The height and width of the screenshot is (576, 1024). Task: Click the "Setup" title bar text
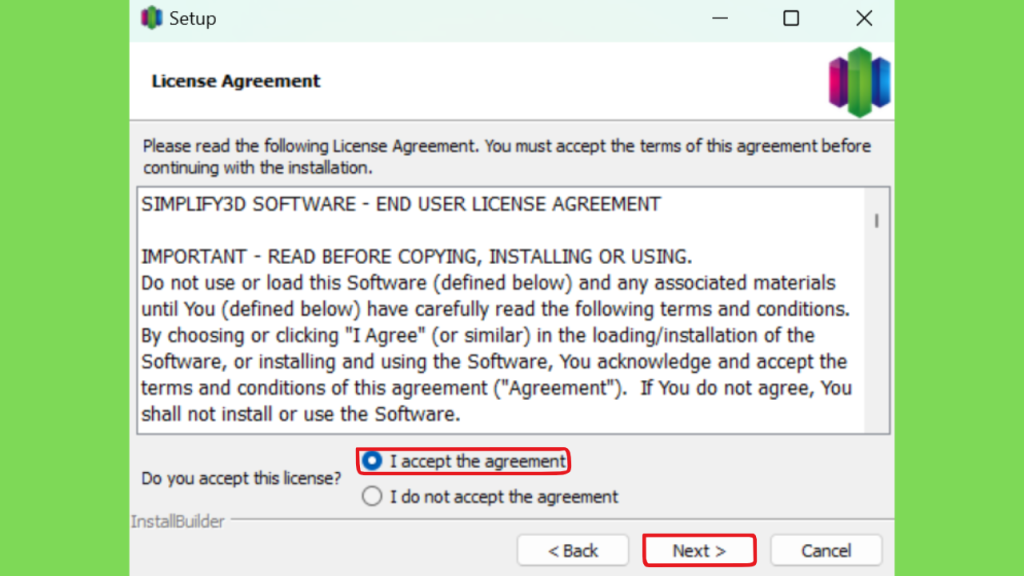coord(193,18)
